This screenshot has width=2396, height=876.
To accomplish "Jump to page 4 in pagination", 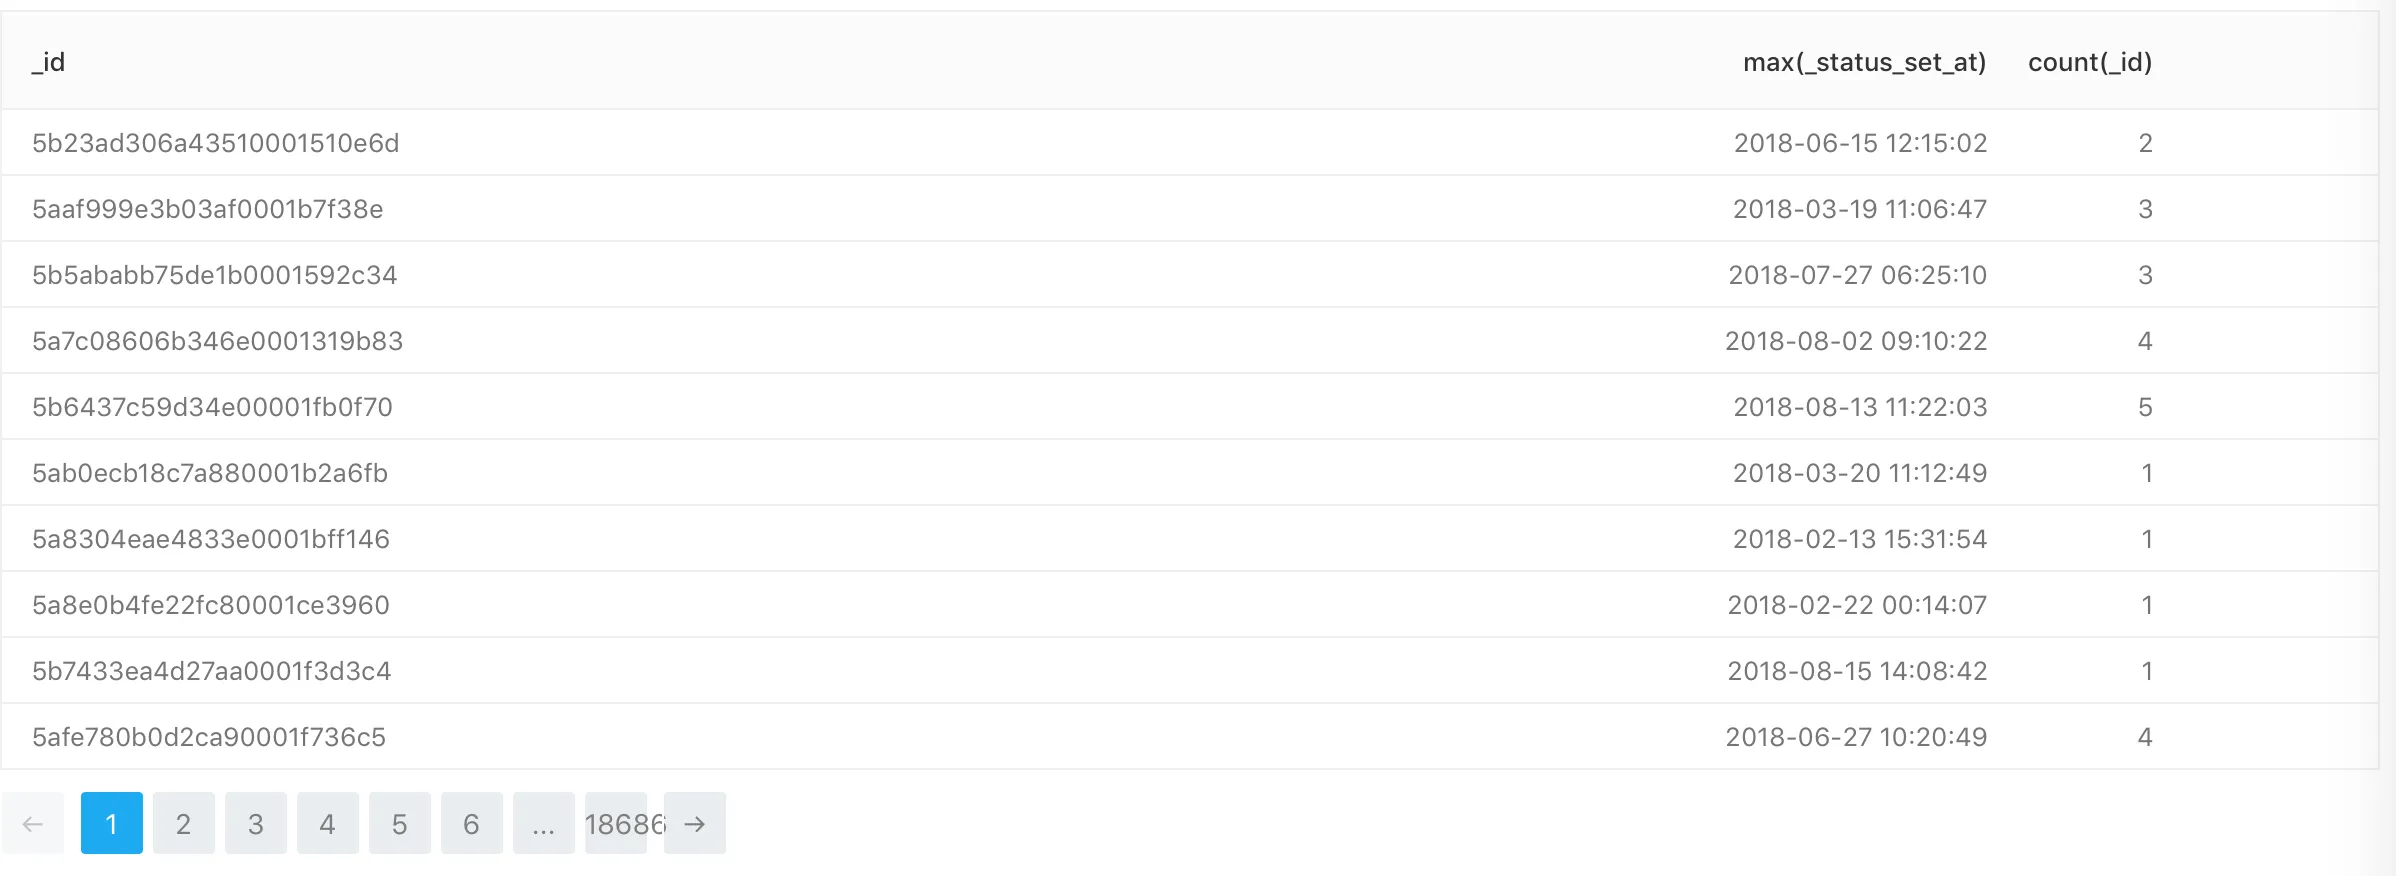I will (327, 823).
